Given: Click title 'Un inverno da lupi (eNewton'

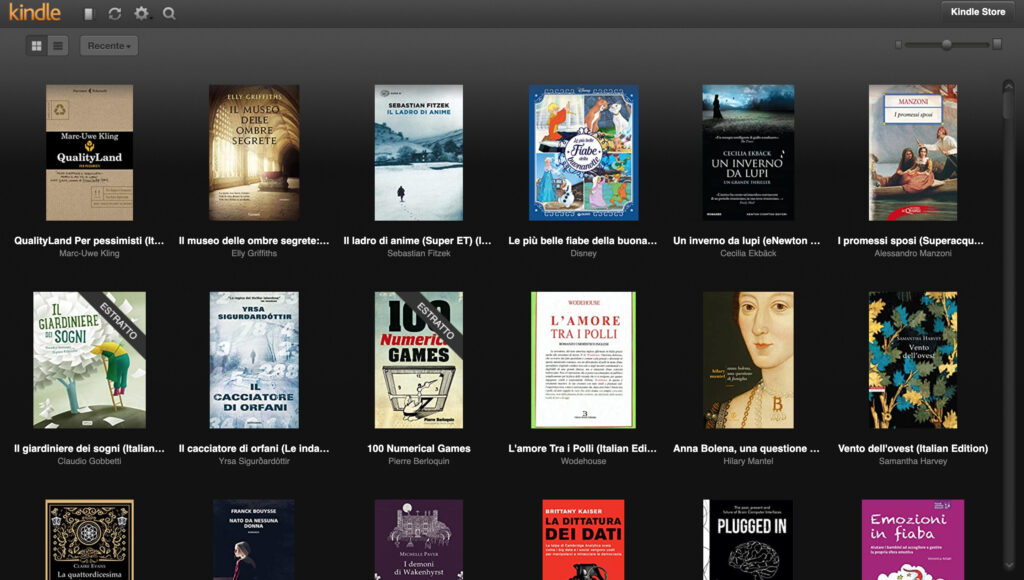Looking at the screenshot, I should click(746, 240).
